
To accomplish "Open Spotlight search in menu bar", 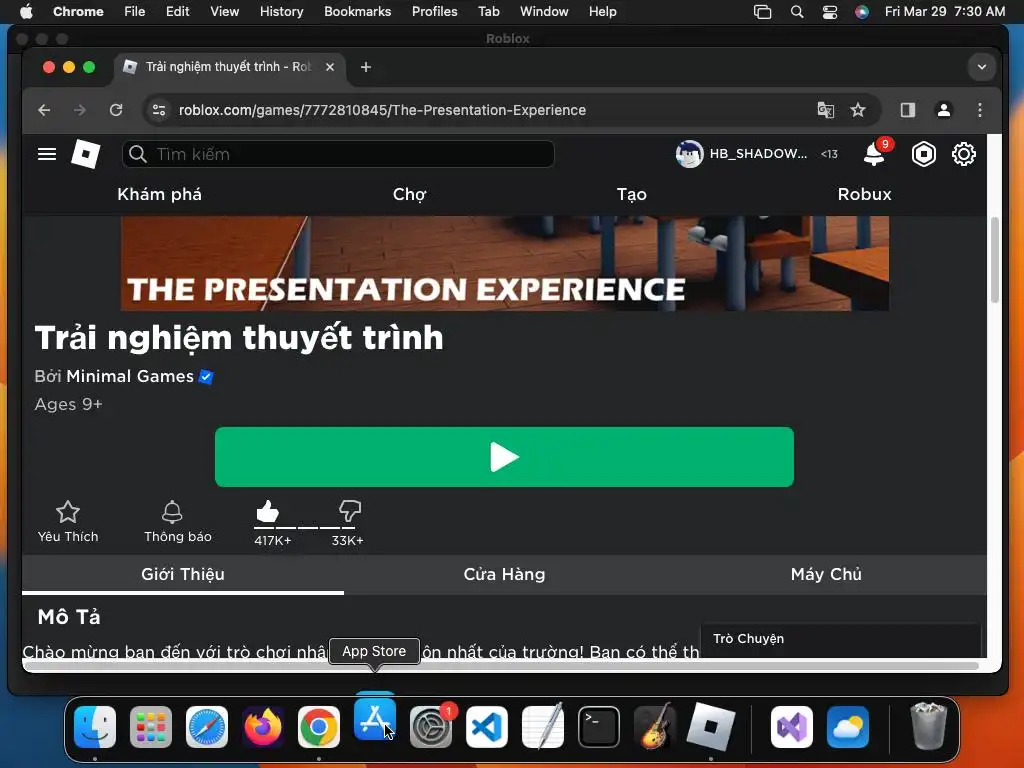I will click(797, 12).
